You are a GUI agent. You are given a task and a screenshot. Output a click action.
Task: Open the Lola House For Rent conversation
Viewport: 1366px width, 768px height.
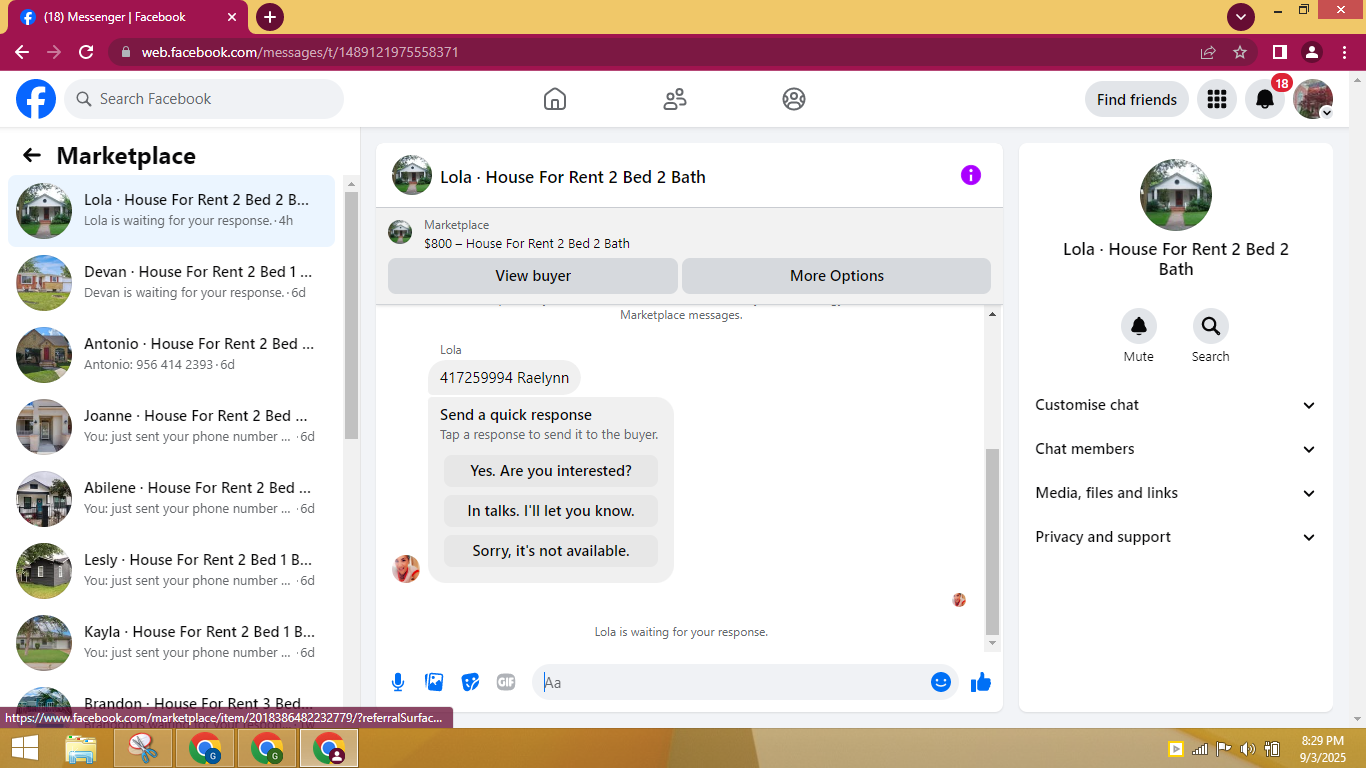pyautogui.click(x=171, y=210)
